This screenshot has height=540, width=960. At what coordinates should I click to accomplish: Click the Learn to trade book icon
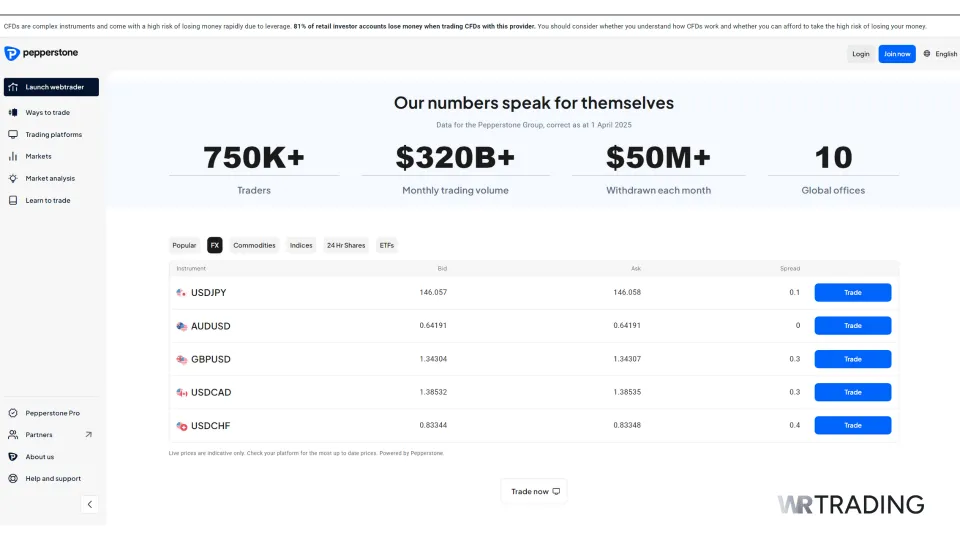(x=13, y=200)
